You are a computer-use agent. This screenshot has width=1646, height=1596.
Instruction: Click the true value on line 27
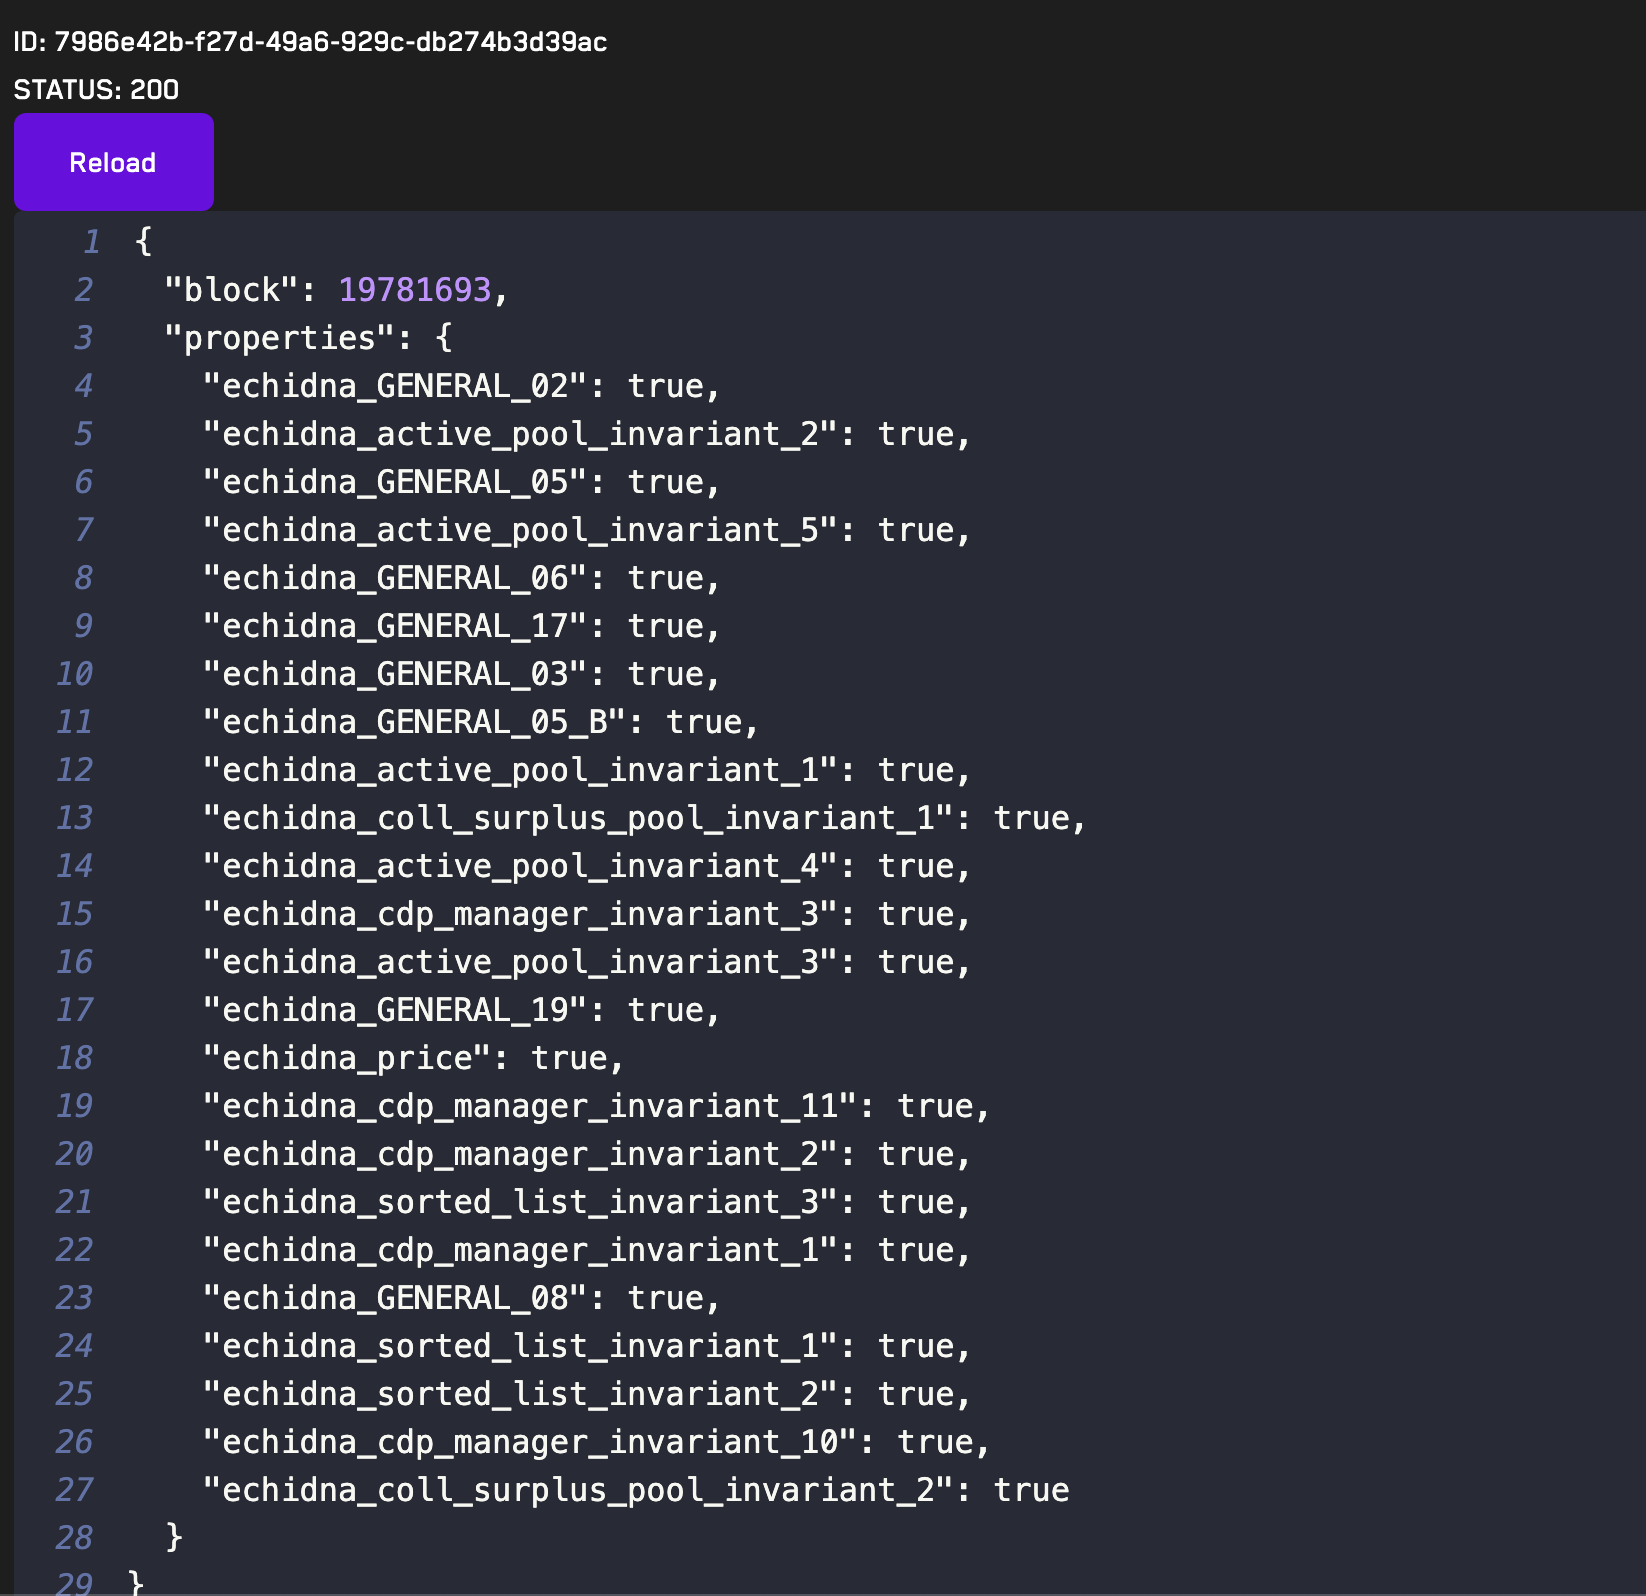click(1031, 1490)
